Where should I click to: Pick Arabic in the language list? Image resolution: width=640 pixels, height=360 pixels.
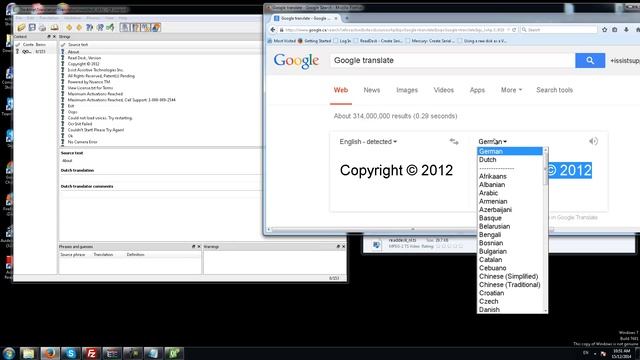point(510,193)
